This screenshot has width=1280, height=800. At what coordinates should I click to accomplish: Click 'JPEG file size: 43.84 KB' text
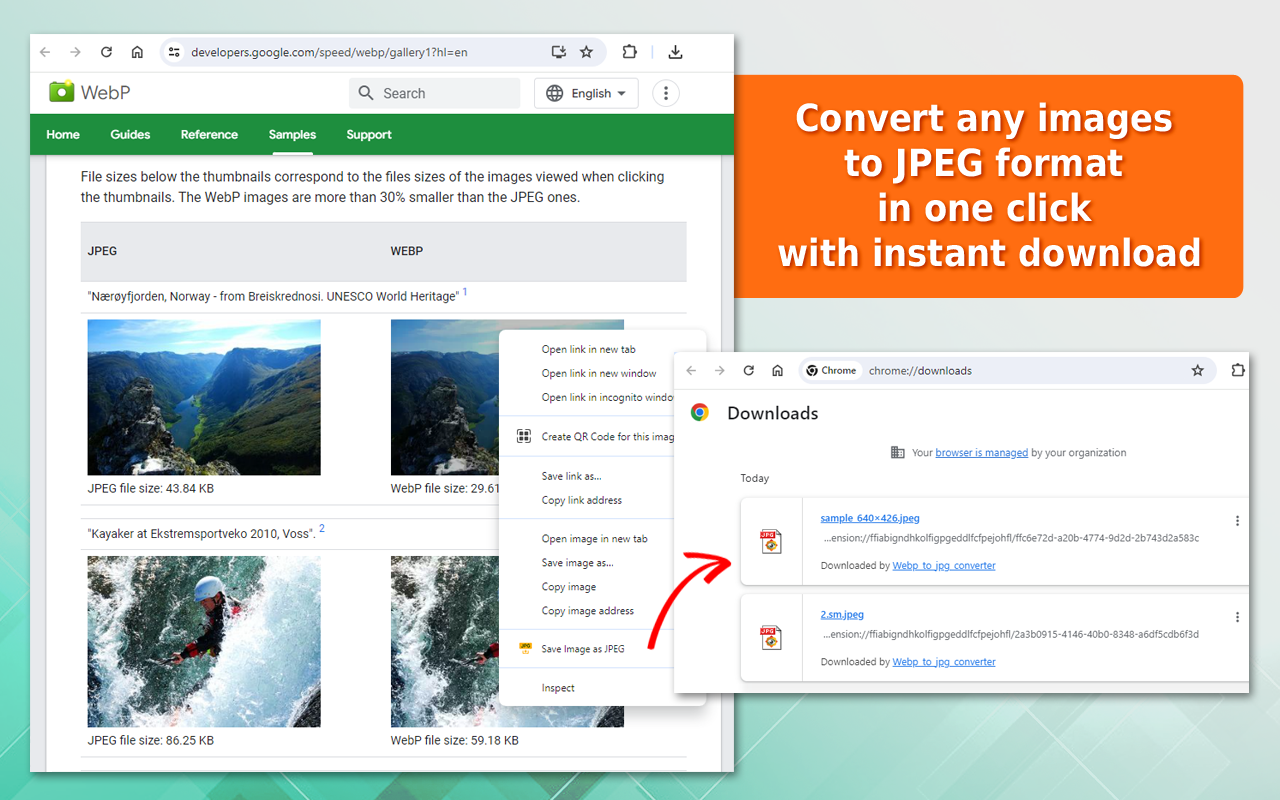click(x=151, y=489)
